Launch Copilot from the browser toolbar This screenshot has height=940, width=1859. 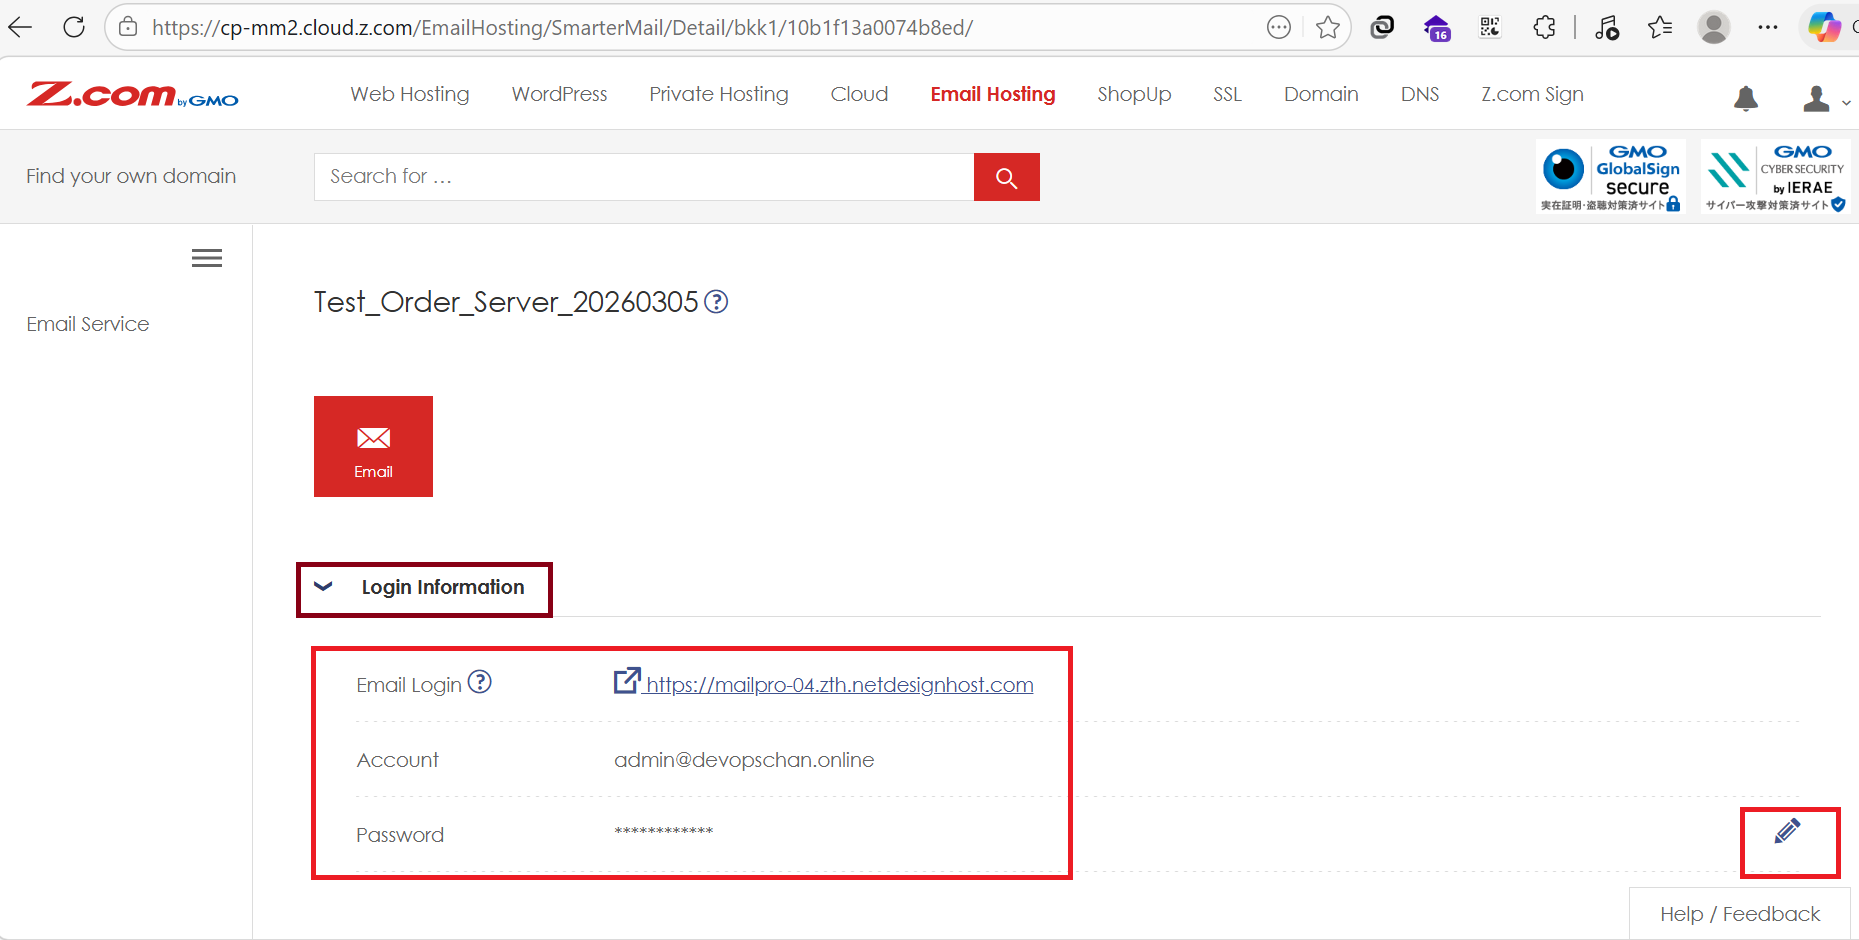click(x=1824, y=27)
